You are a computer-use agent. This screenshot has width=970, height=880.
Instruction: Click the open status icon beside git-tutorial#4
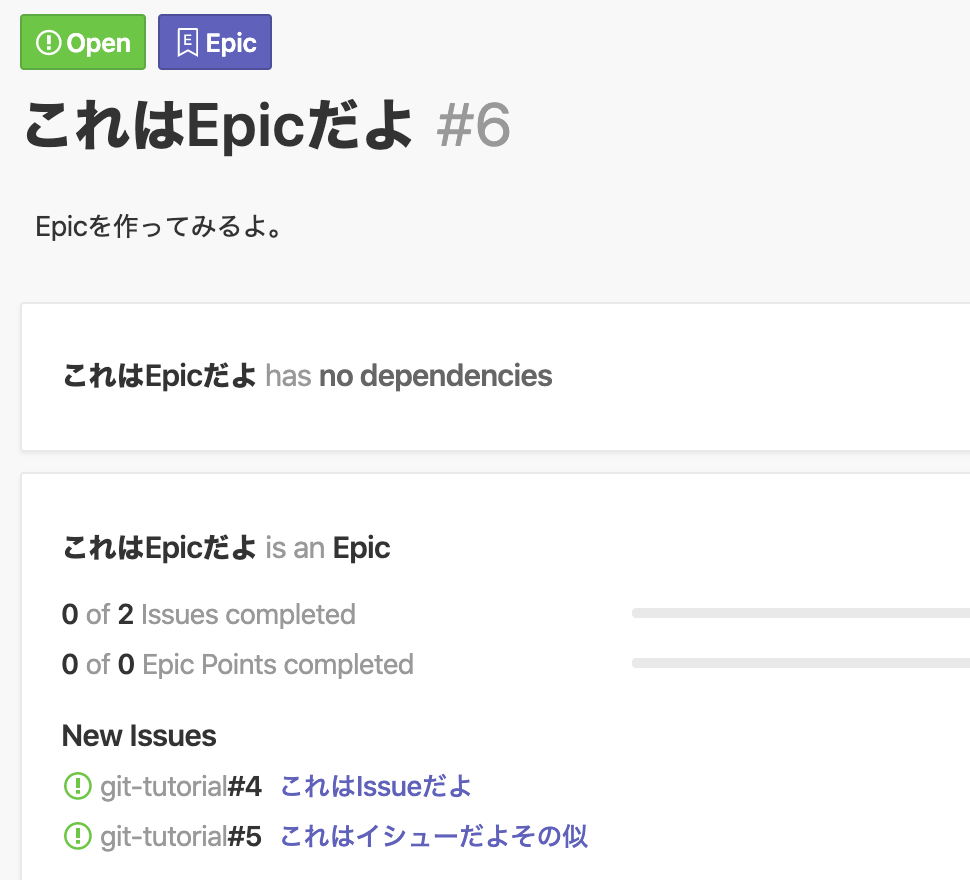tap(76, 787)
